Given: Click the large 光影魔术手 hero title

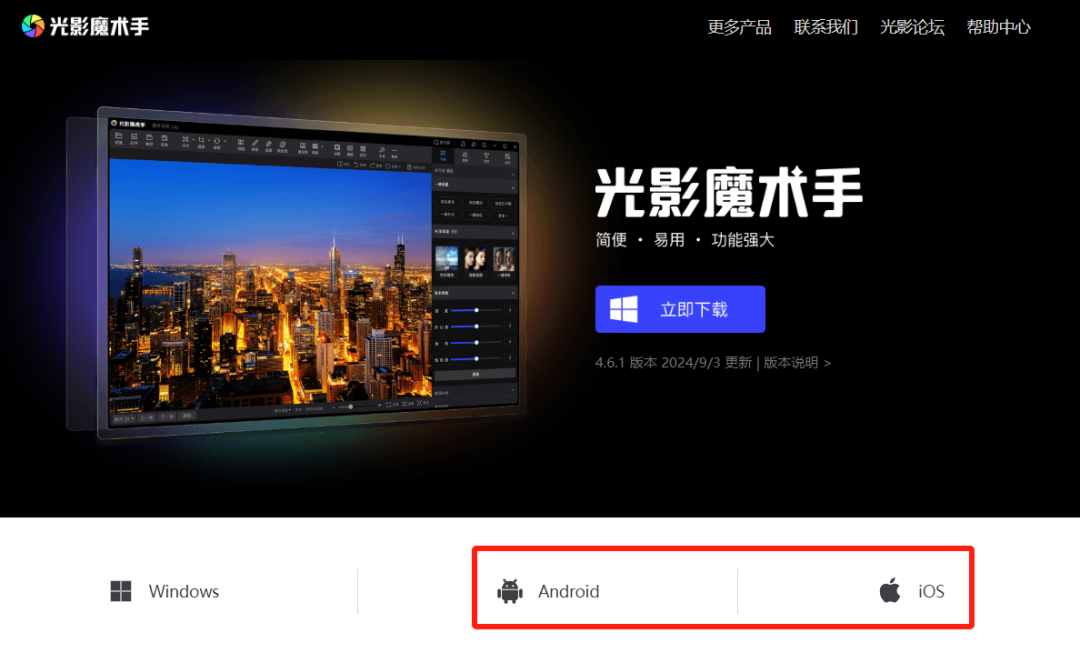Looking at the screenshot, I should (729, 192).
